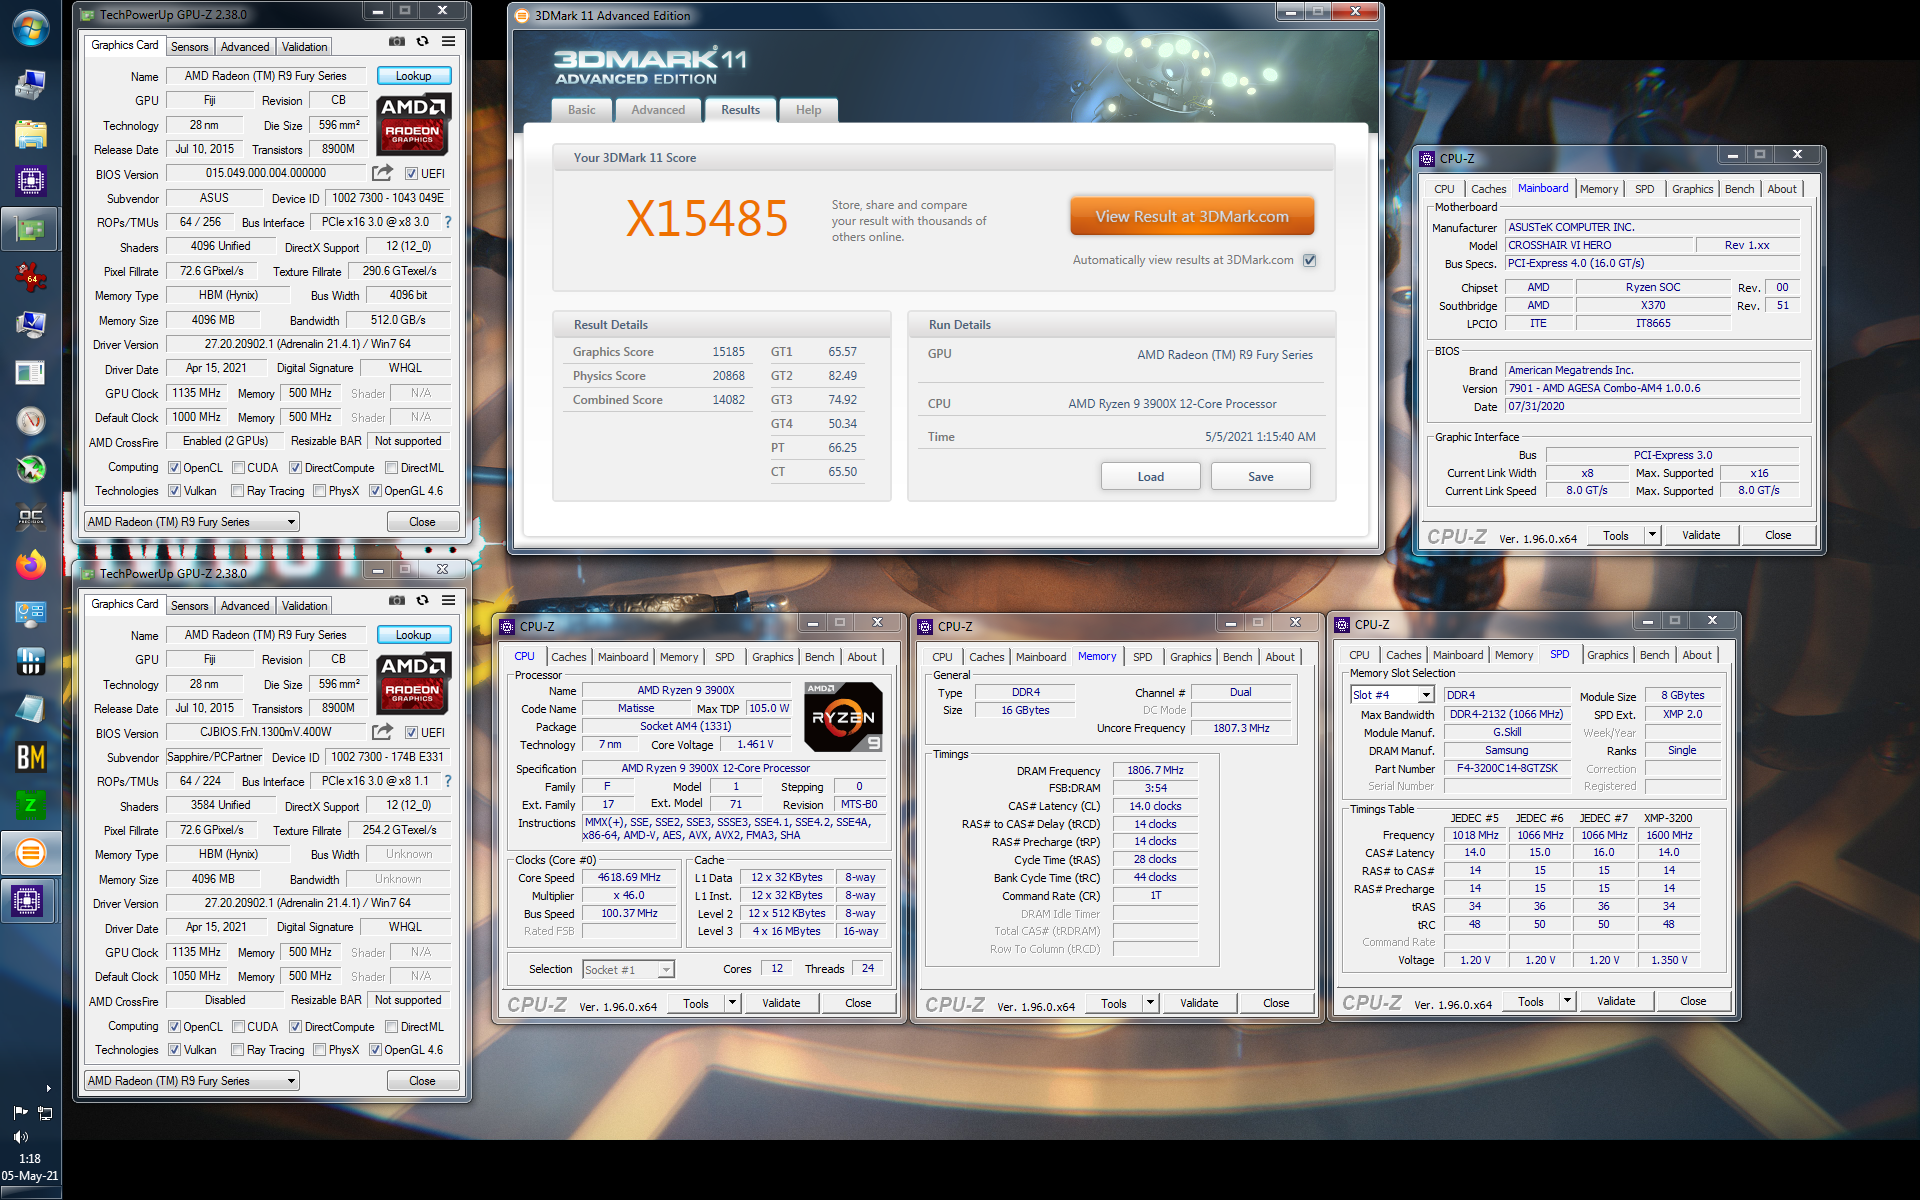The height and width of the screenshot is (1200, 1920).
Task: Toggle UEFI checkbox in bottom GPU-Z
Action: click(x=412, y=733)
